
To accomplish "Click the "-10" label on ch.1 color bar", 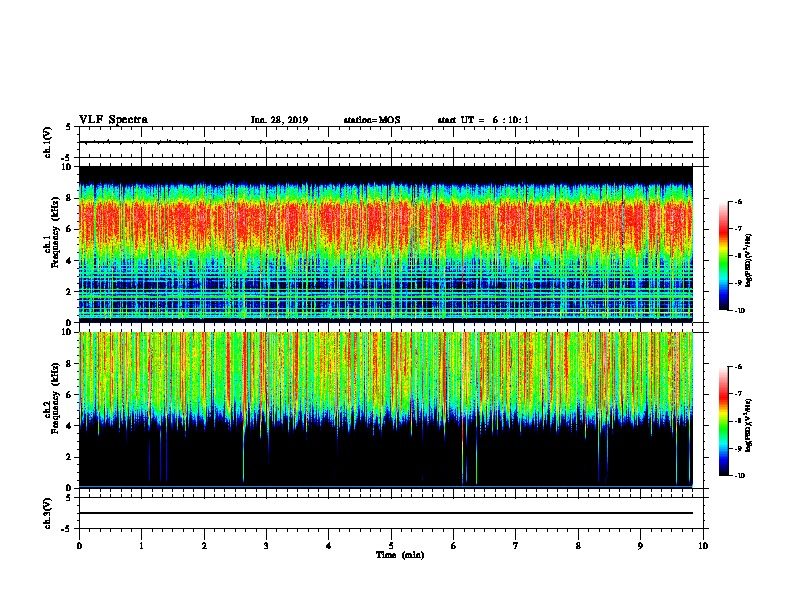I will tap(740, 311).
